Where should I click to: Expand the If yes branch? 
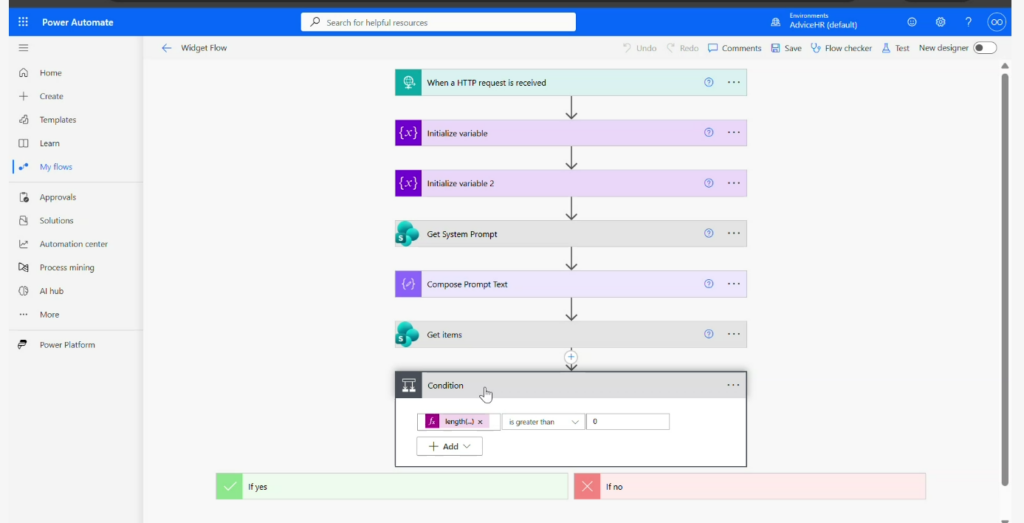[x=392, y=486]
